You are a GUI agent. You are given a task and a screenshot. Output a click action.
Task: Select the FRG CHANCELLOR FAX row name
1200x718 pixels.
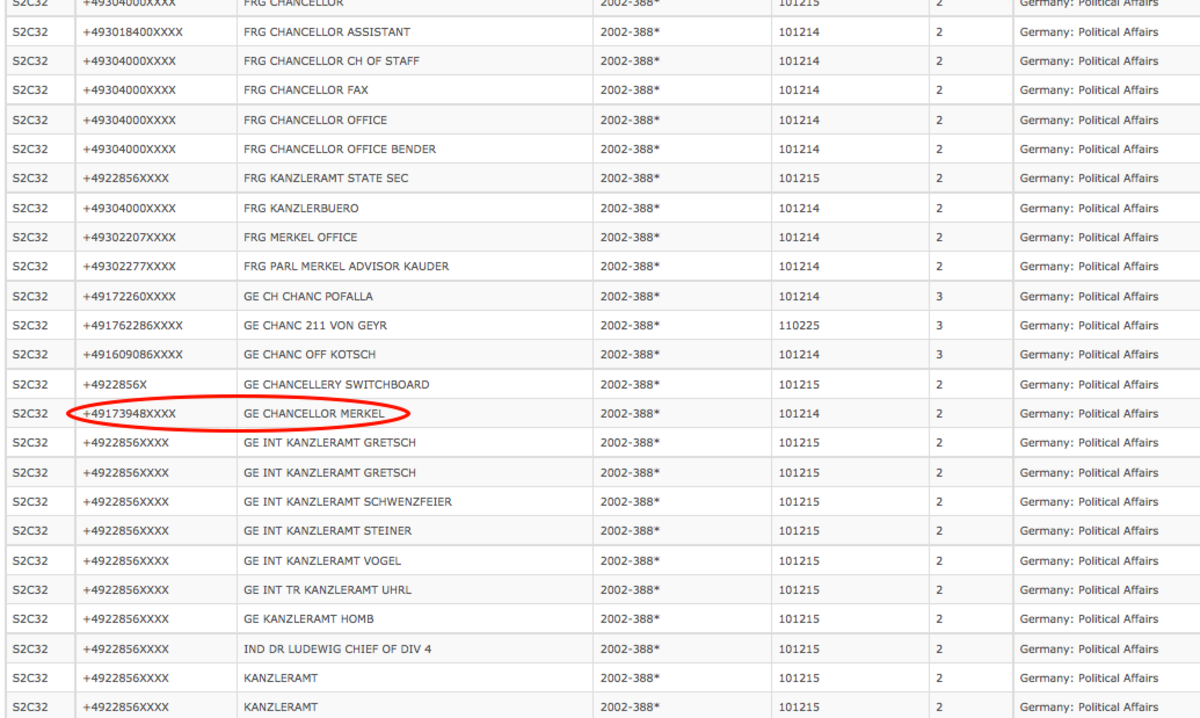pos(305,90)
